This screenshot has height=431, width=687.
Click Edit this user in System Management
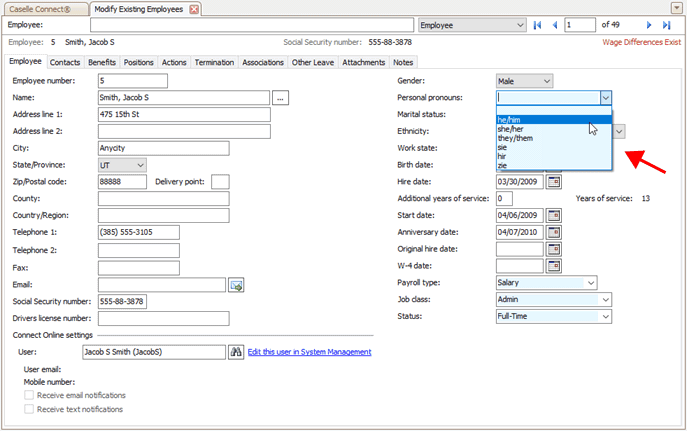[x=309, y=352]
